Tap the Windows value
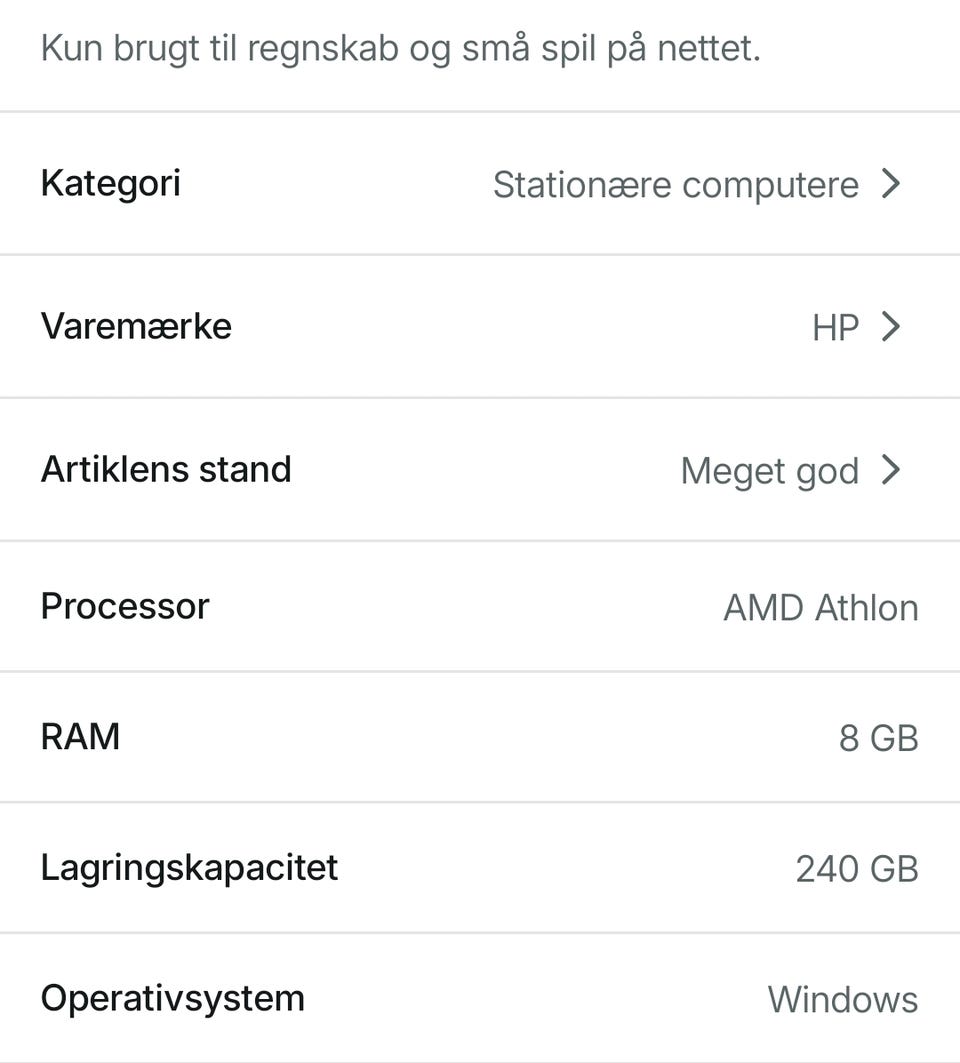This screenshot has width=960, height=1063. pos(842,999)
